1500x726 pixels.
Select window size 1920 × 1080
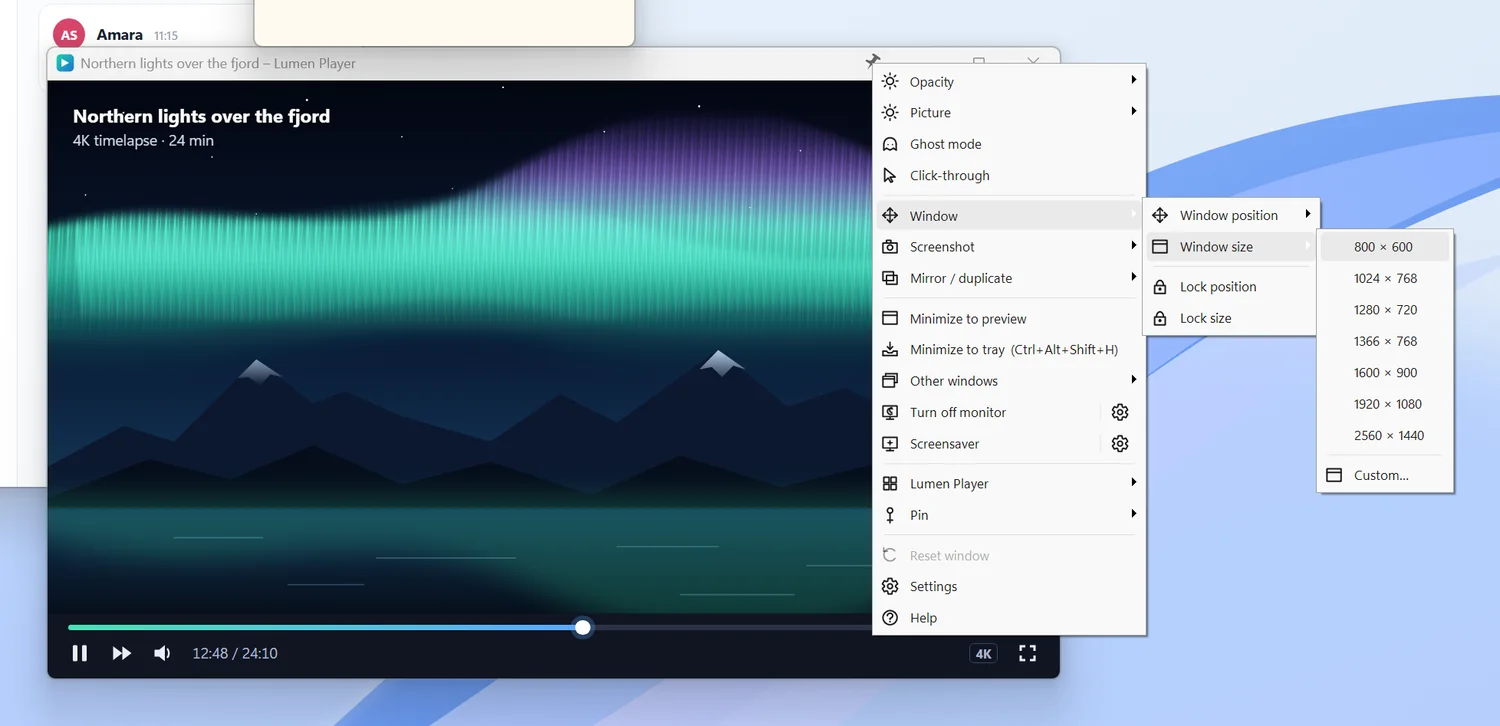point(1385,404)
